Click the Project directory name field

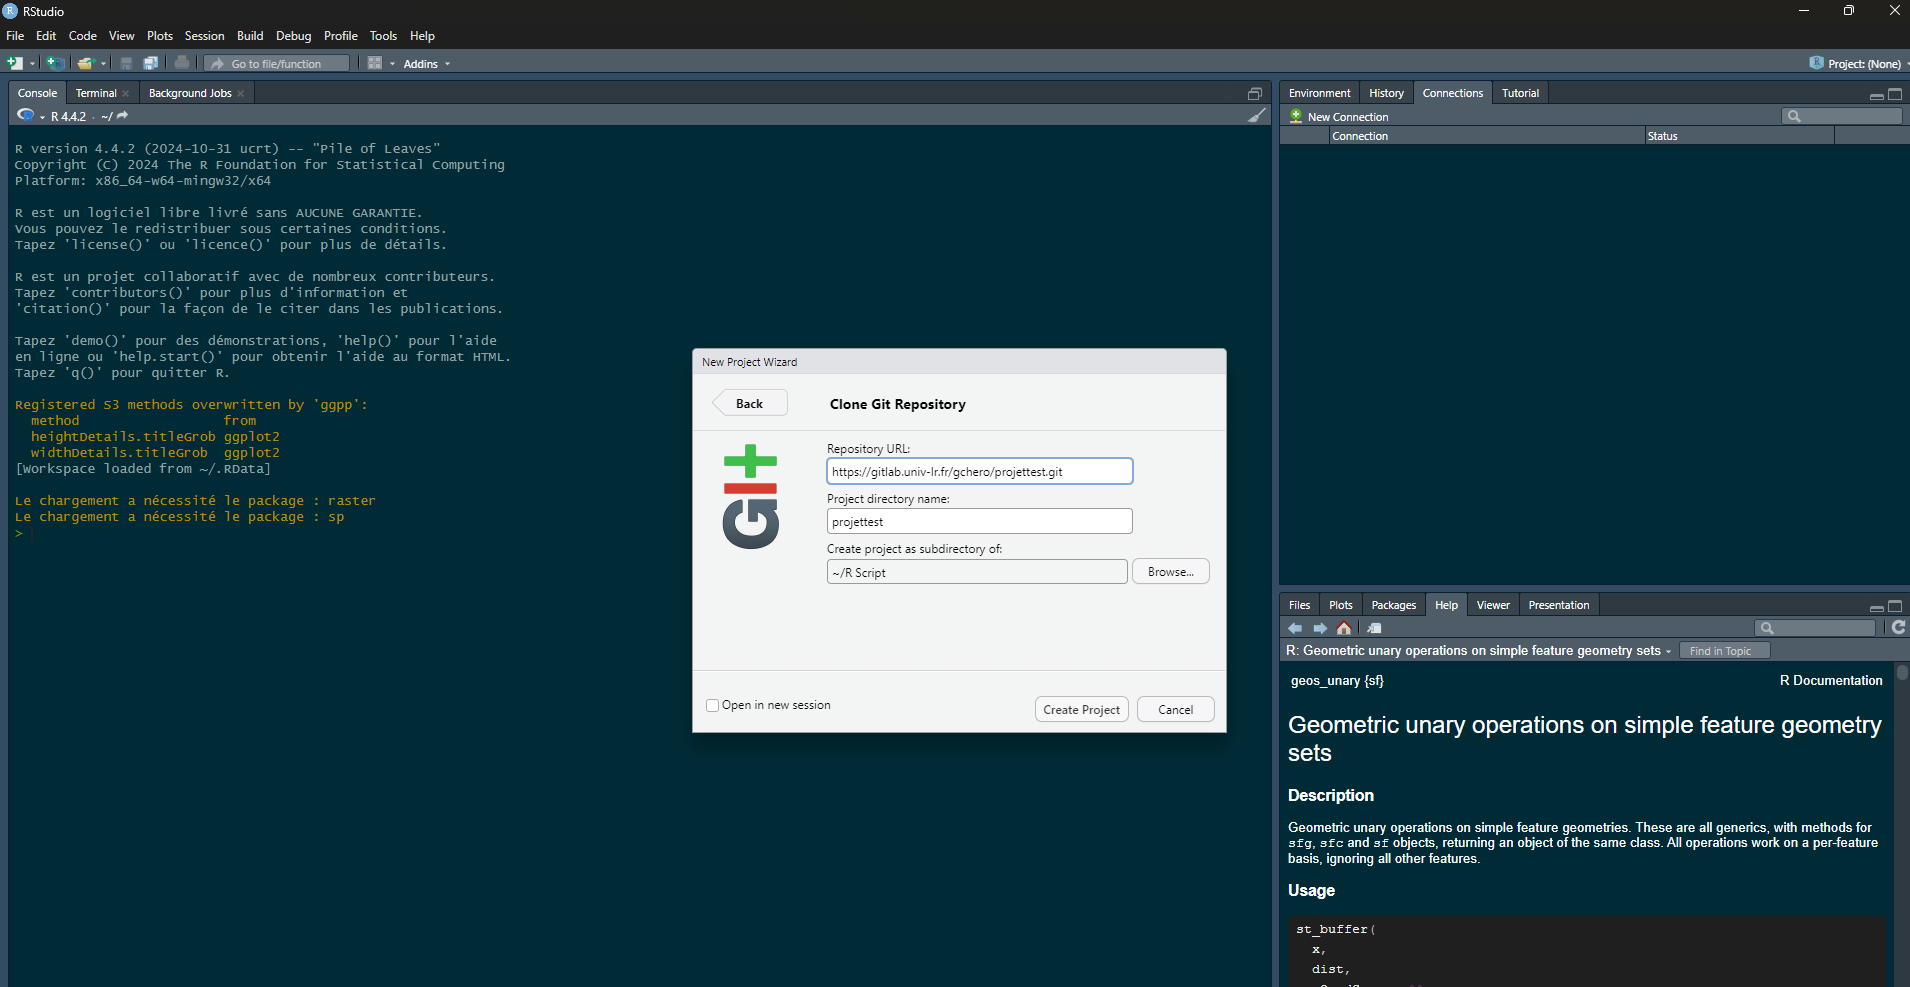tap(979, 522)
